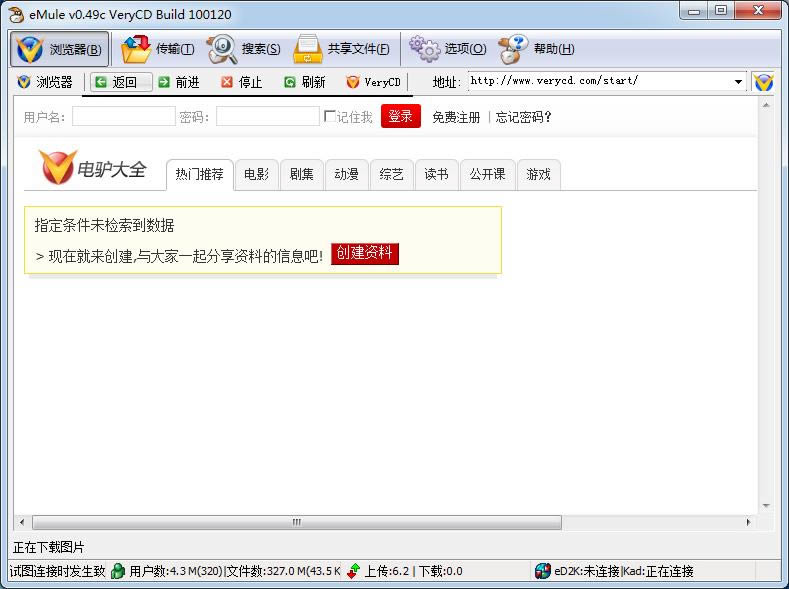Click the 试图连接时发生致 status text

tap(57, 571)
